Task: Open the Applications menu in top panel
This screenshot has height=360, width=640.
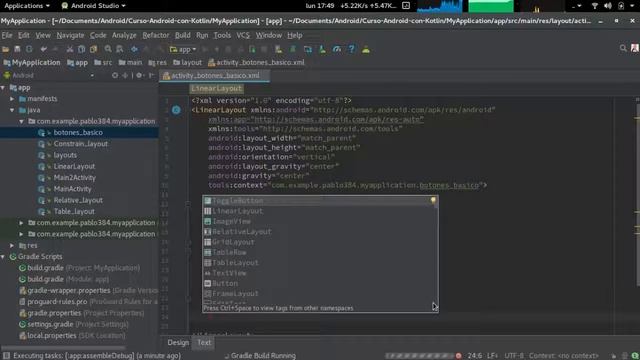Action: coord(27,6)
